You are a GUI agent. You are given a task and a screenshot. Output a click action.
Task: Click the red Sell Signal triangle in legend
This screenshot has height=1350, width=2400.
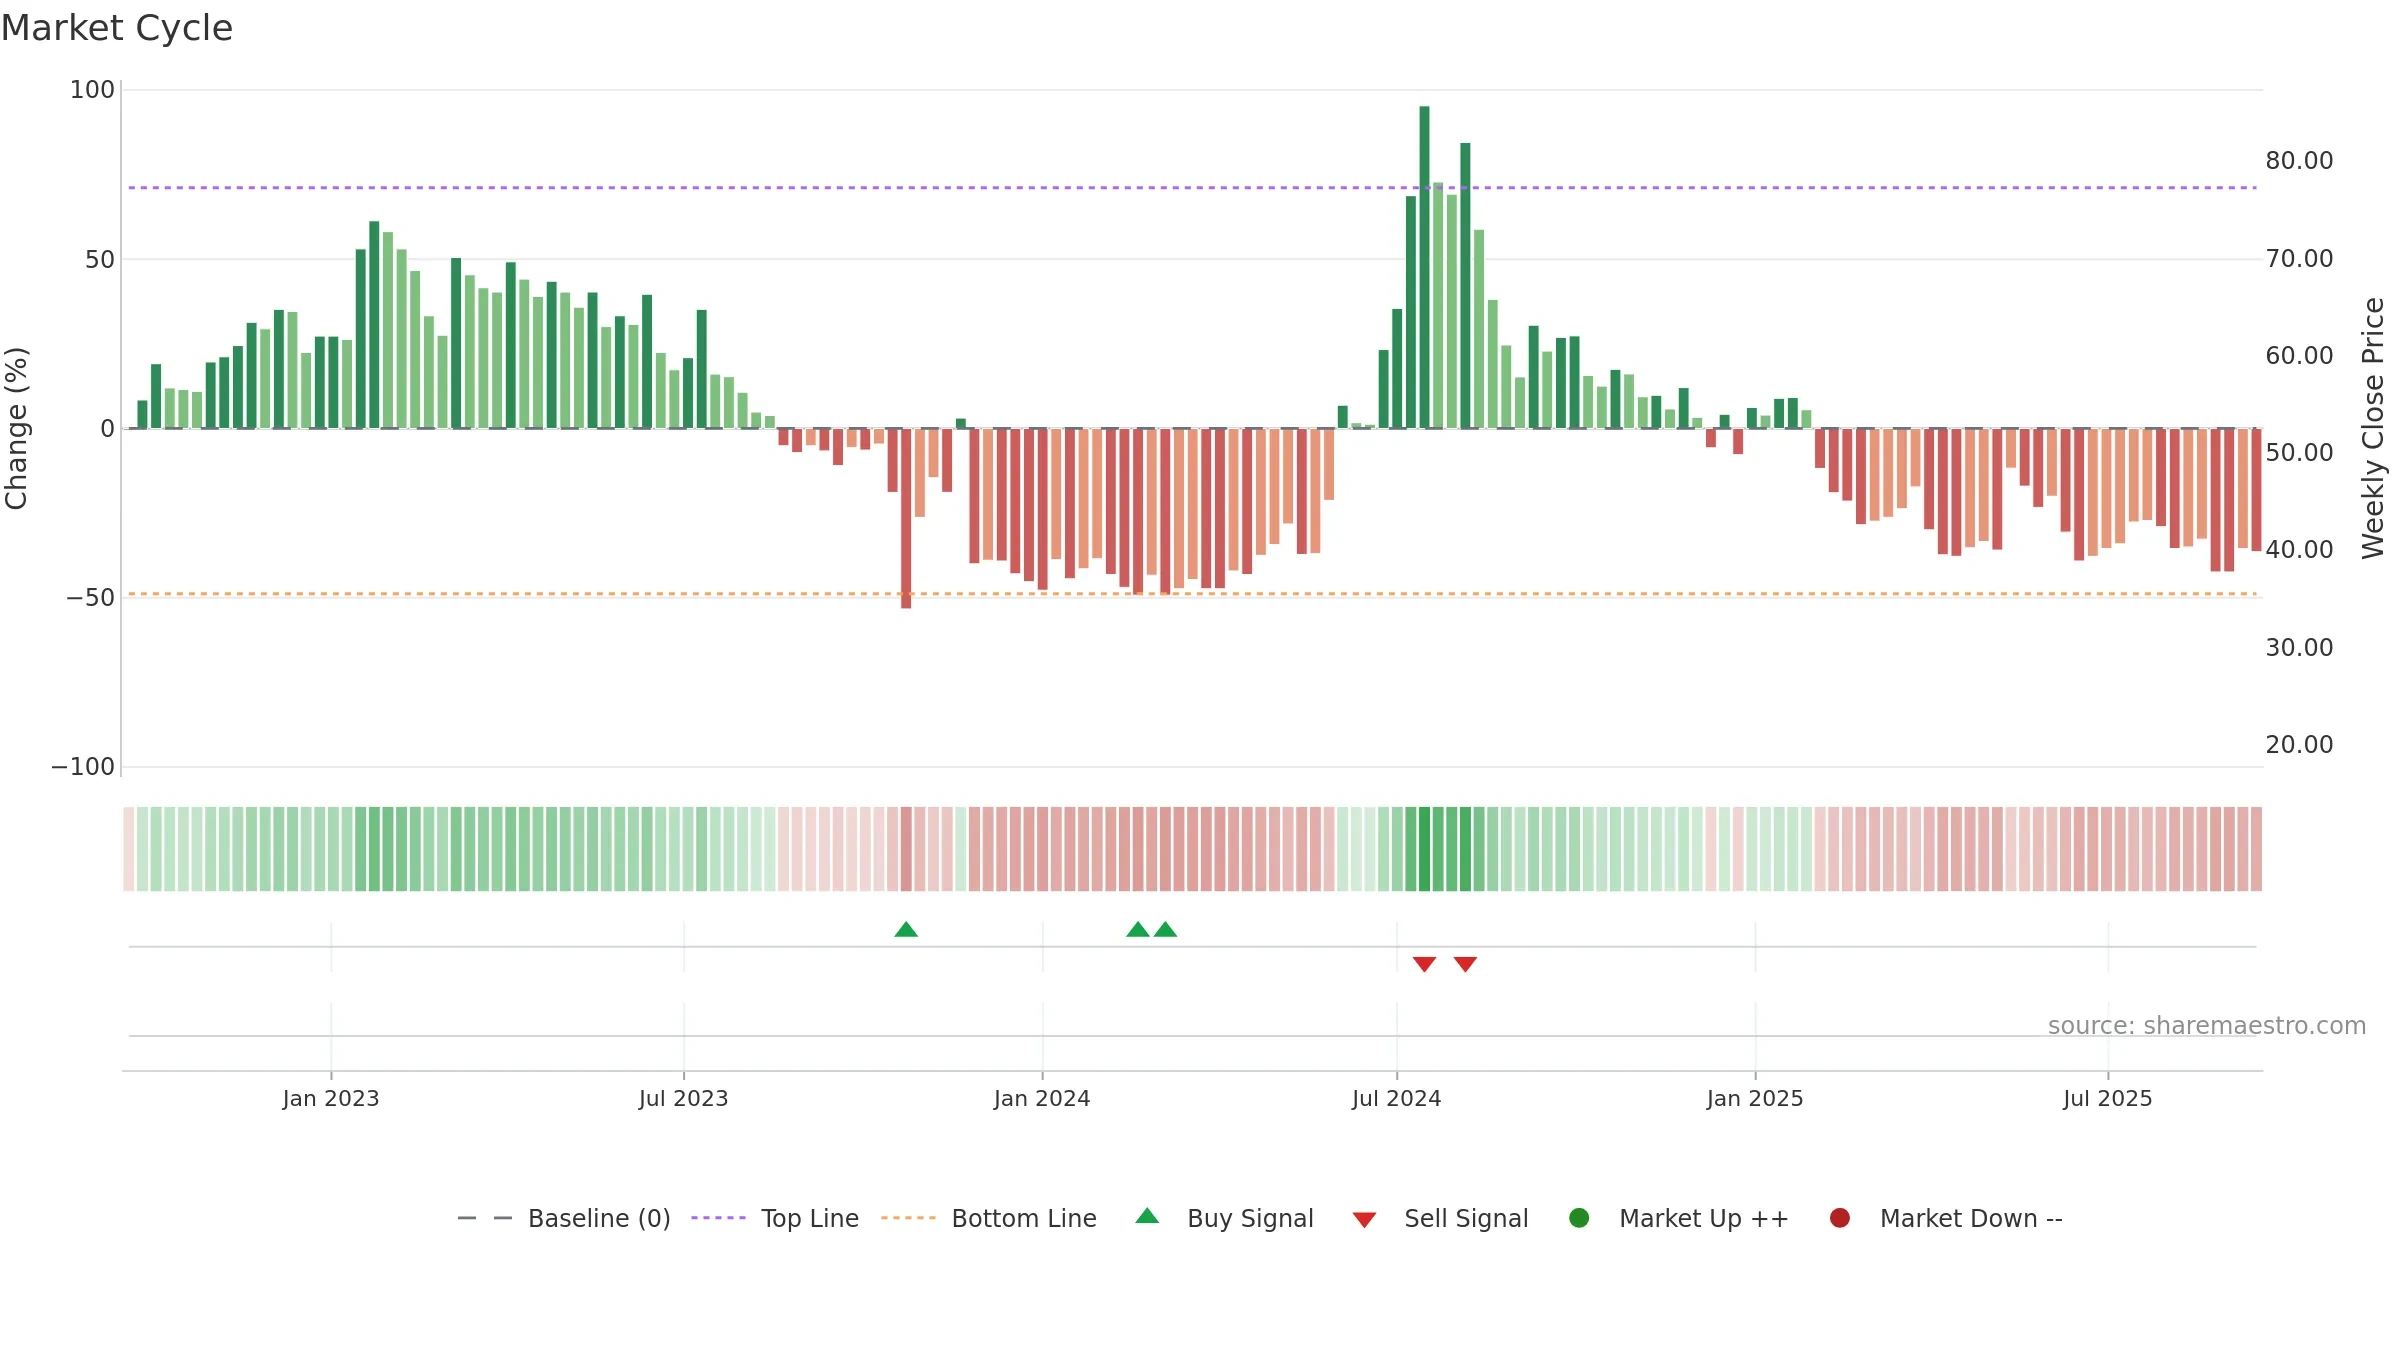[x=1364, y=1220]
